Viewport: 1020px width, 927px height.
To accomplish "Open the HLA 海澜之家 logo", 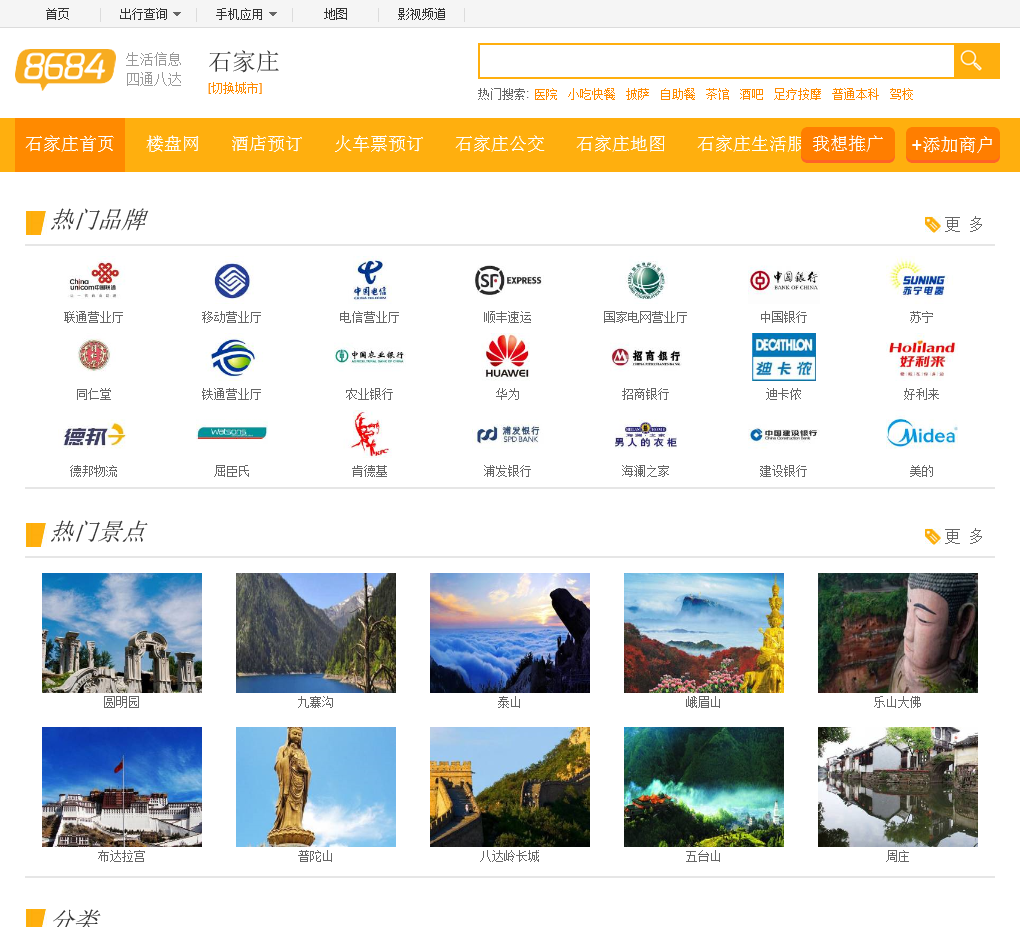I will click(645, 435).
